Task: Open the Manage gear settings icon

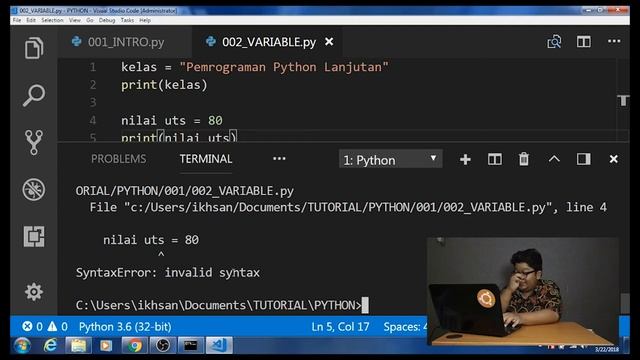Action: pyautogui.click(x=34, y=291)
